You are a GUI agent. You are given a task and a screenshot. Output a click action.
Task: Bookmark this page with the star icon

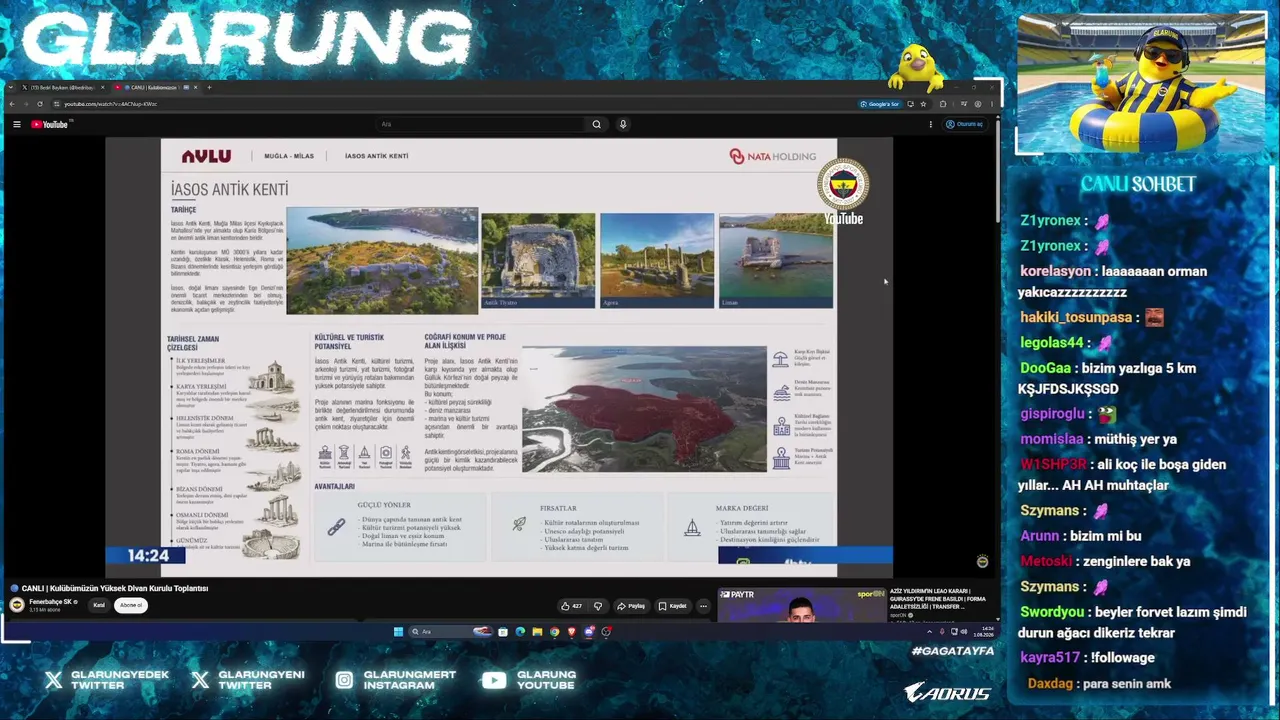923,104
